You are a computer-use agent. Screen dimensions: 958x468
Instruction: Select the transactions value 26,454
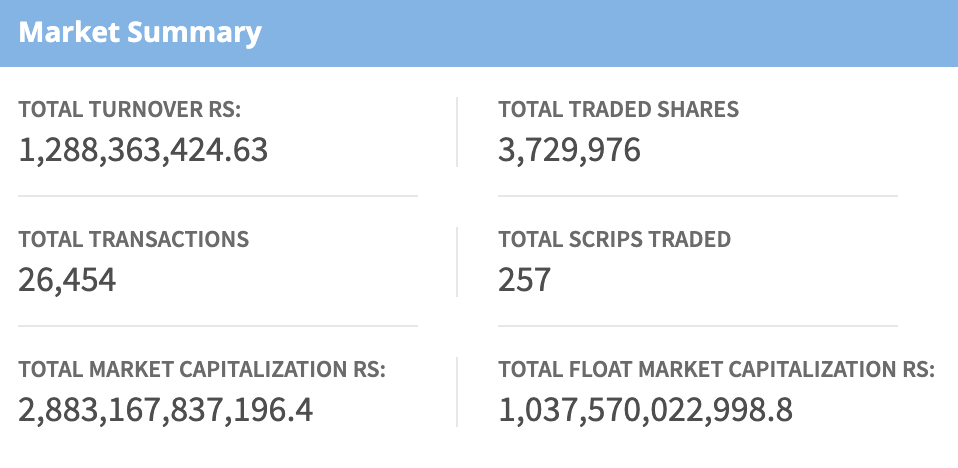coord(67,279)
